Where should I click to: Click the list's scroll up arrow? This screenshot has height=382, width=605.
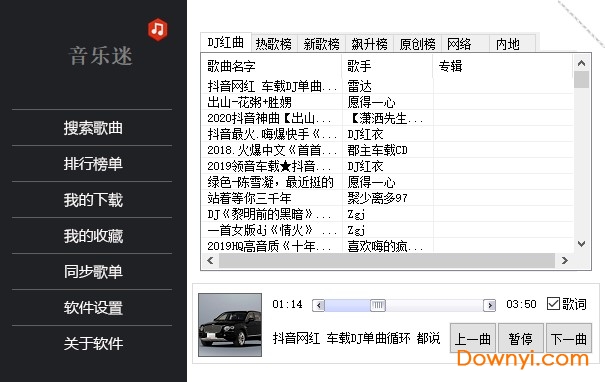click(x=581, y=63)
